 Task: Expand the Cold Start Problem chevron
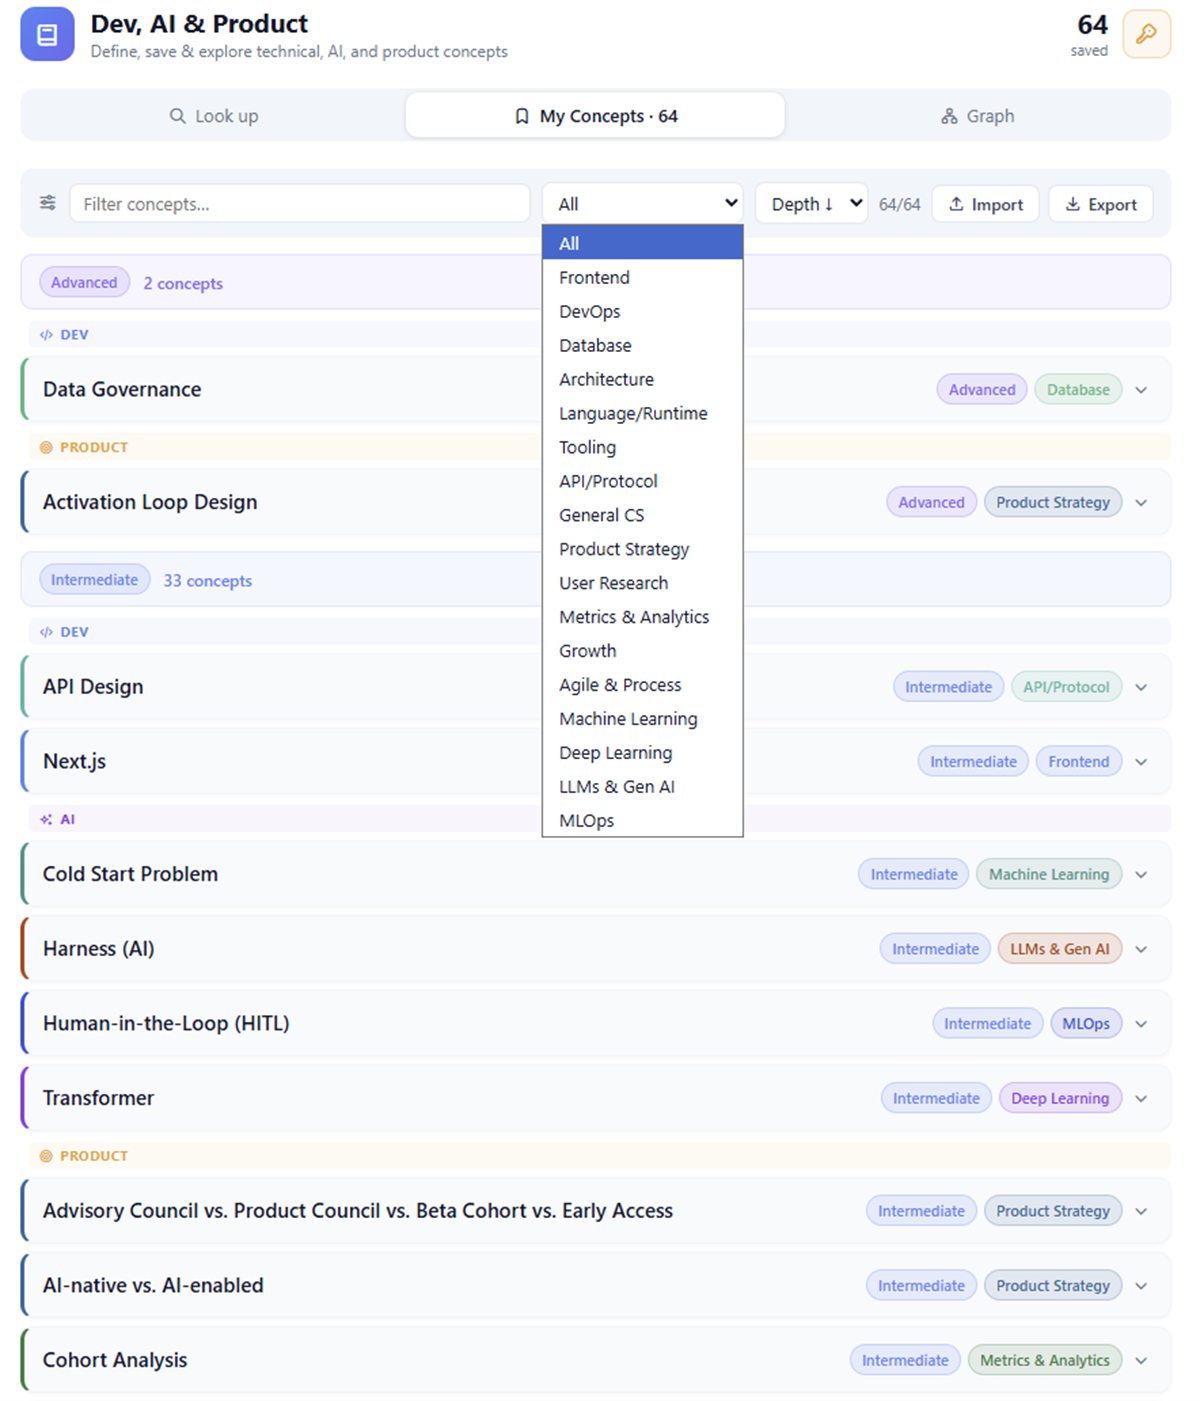[1141, 875]
